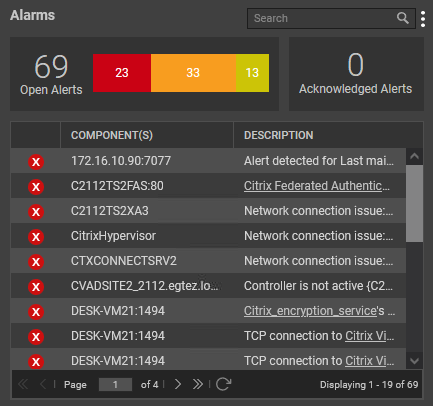Screen dimensions: 433x406
Task: Select the yellow minor alerts segment 13
Action: tap(252, 73)
